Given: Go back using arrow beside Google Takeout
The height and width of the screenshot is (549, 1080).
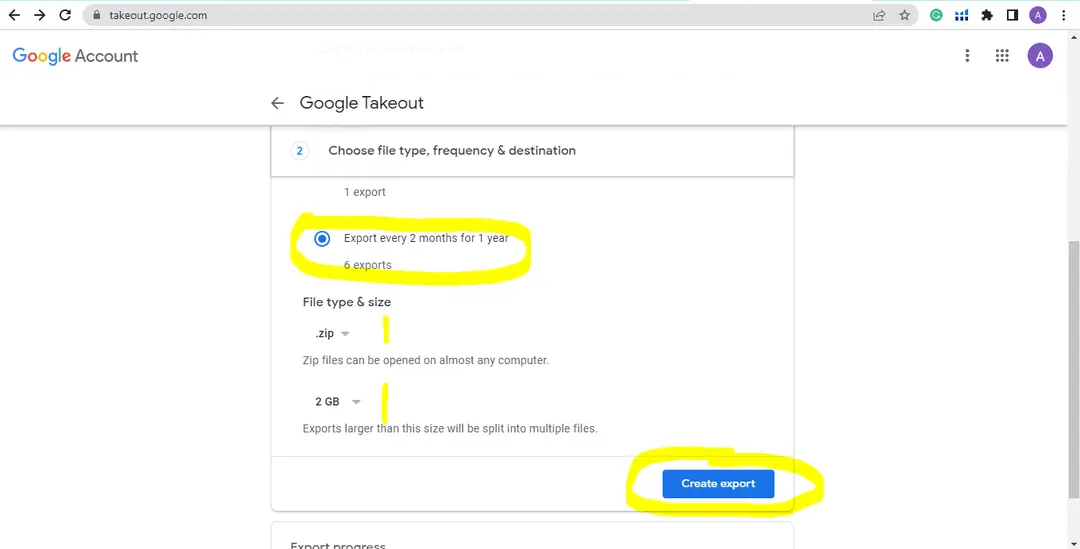Looking at the screenshot, I should coord(278,103).
